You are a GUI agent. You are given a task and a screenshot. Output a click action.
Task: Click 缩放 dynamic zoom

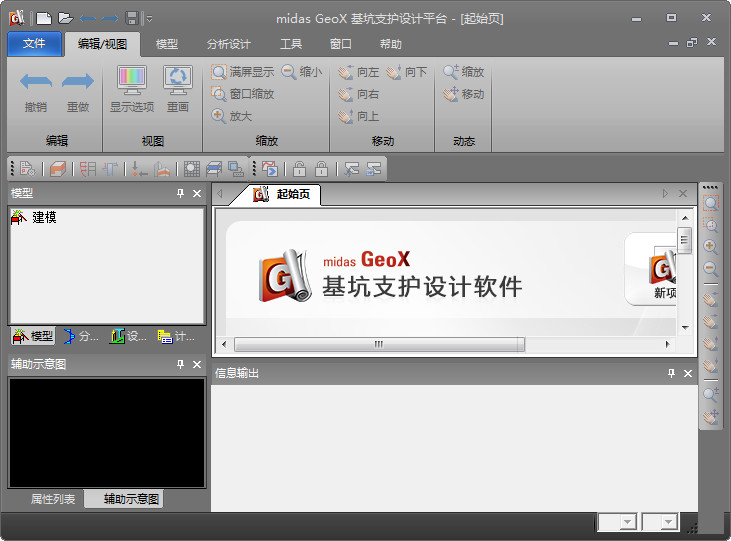tap(464, 72)
